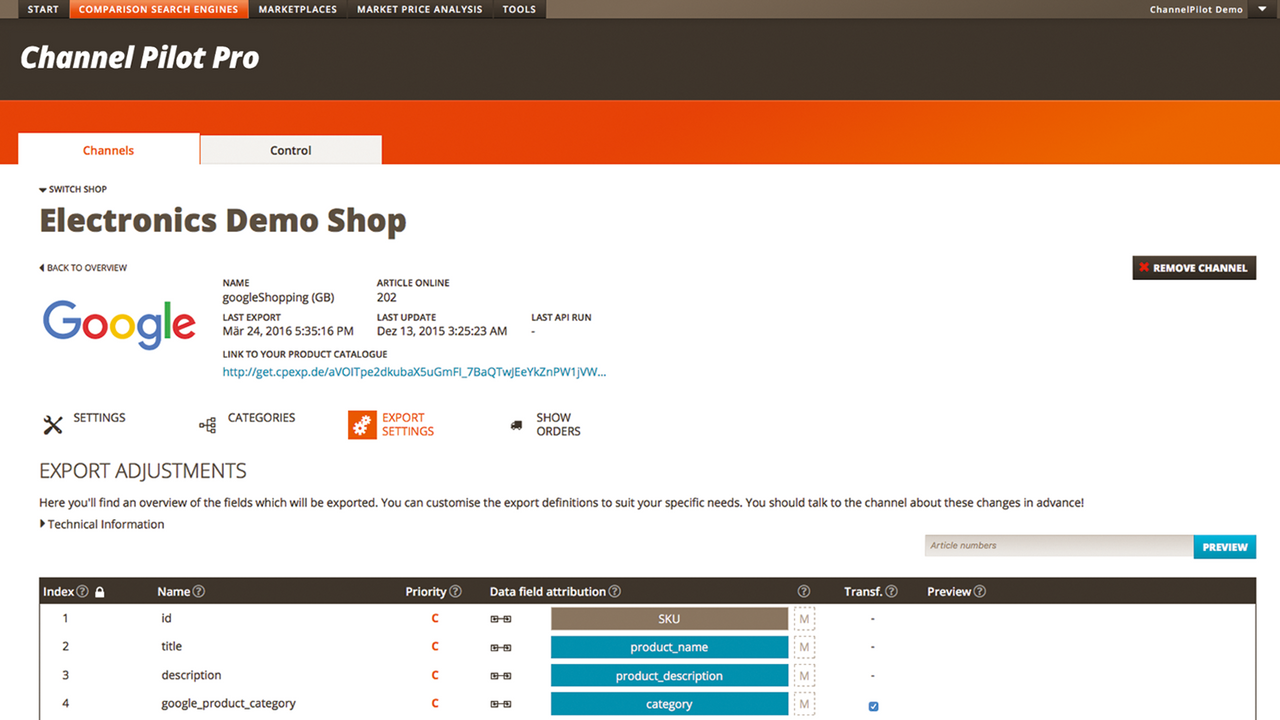Screen dimensions: 1280x720
Task: Expand the Technical Information section
Action: click(x=101, y=524)
